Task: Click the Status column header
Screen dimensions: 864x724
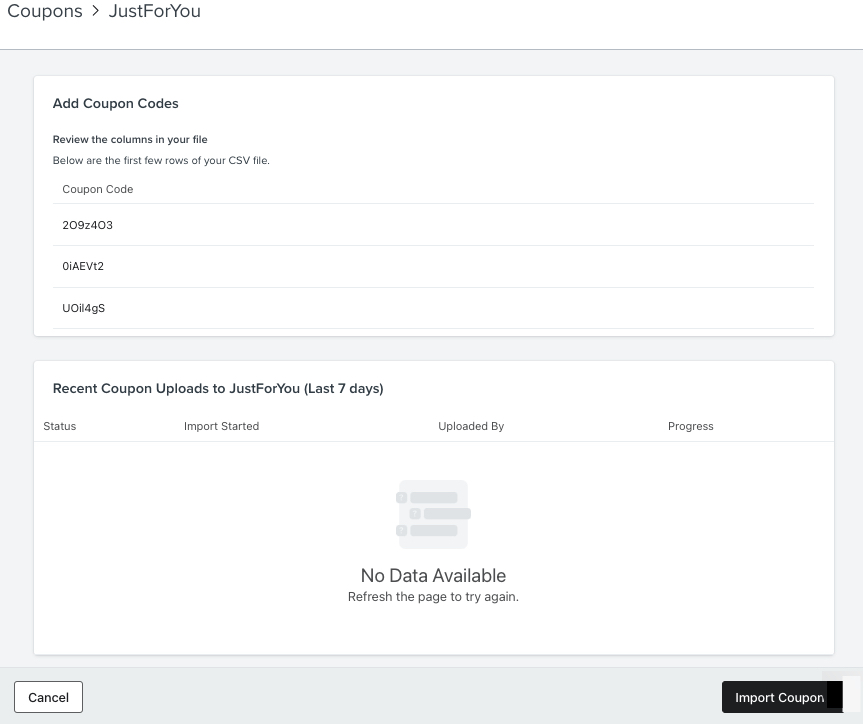Action: click(x=59, y=426)
